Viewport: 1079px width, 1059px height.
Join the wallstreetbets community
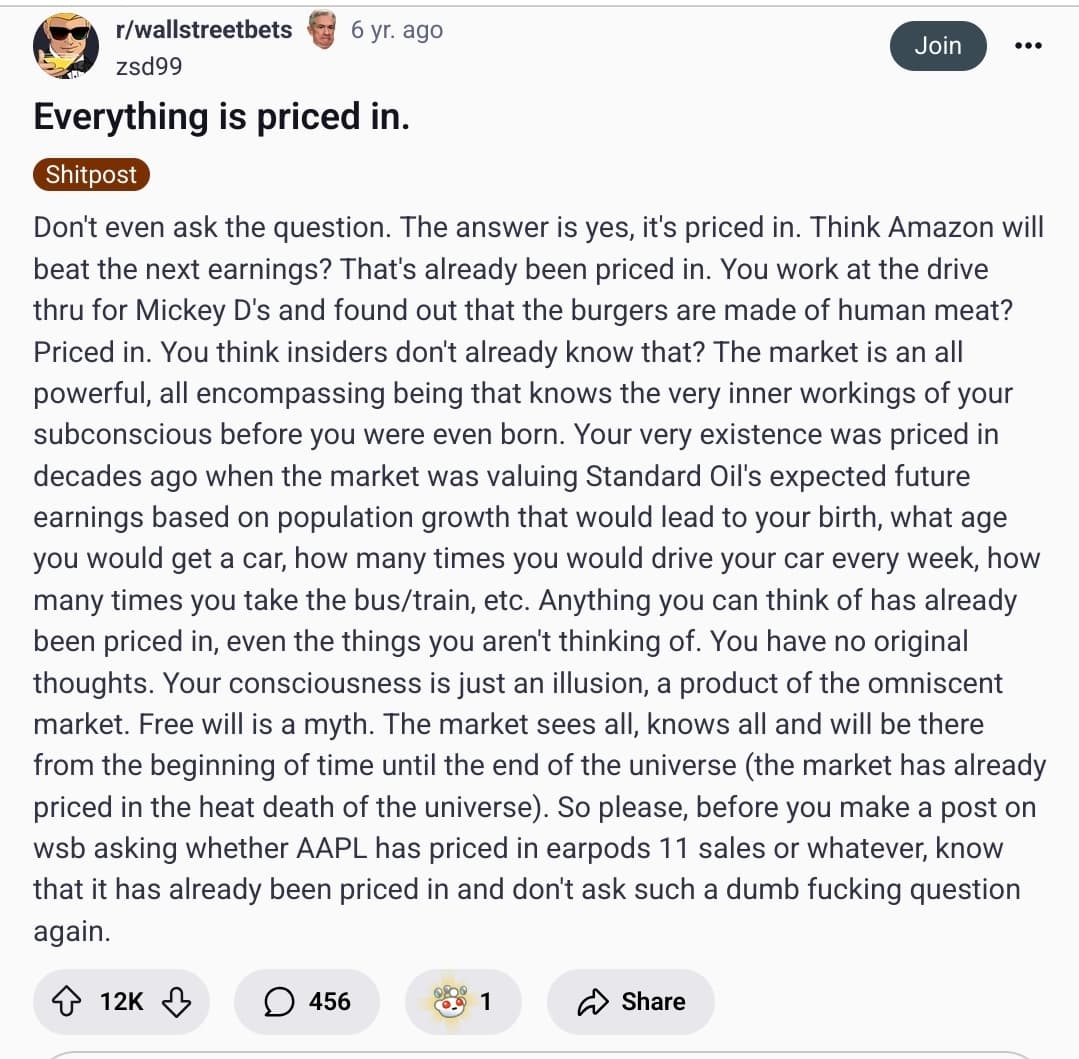click(937, 46)
